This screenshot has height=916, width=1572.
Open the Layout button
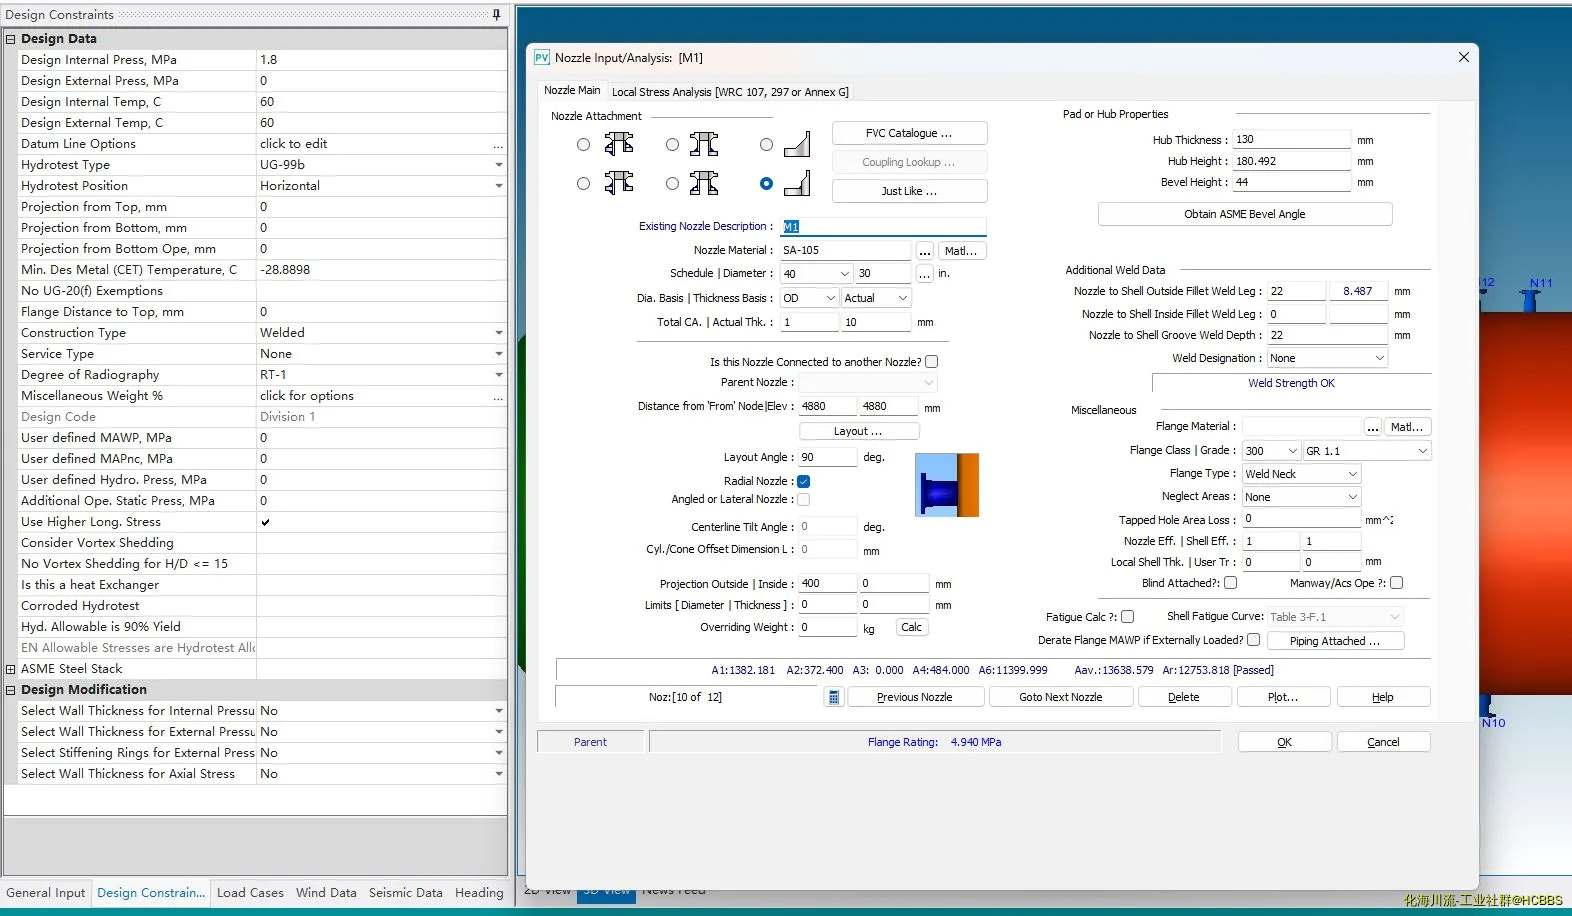858,431
